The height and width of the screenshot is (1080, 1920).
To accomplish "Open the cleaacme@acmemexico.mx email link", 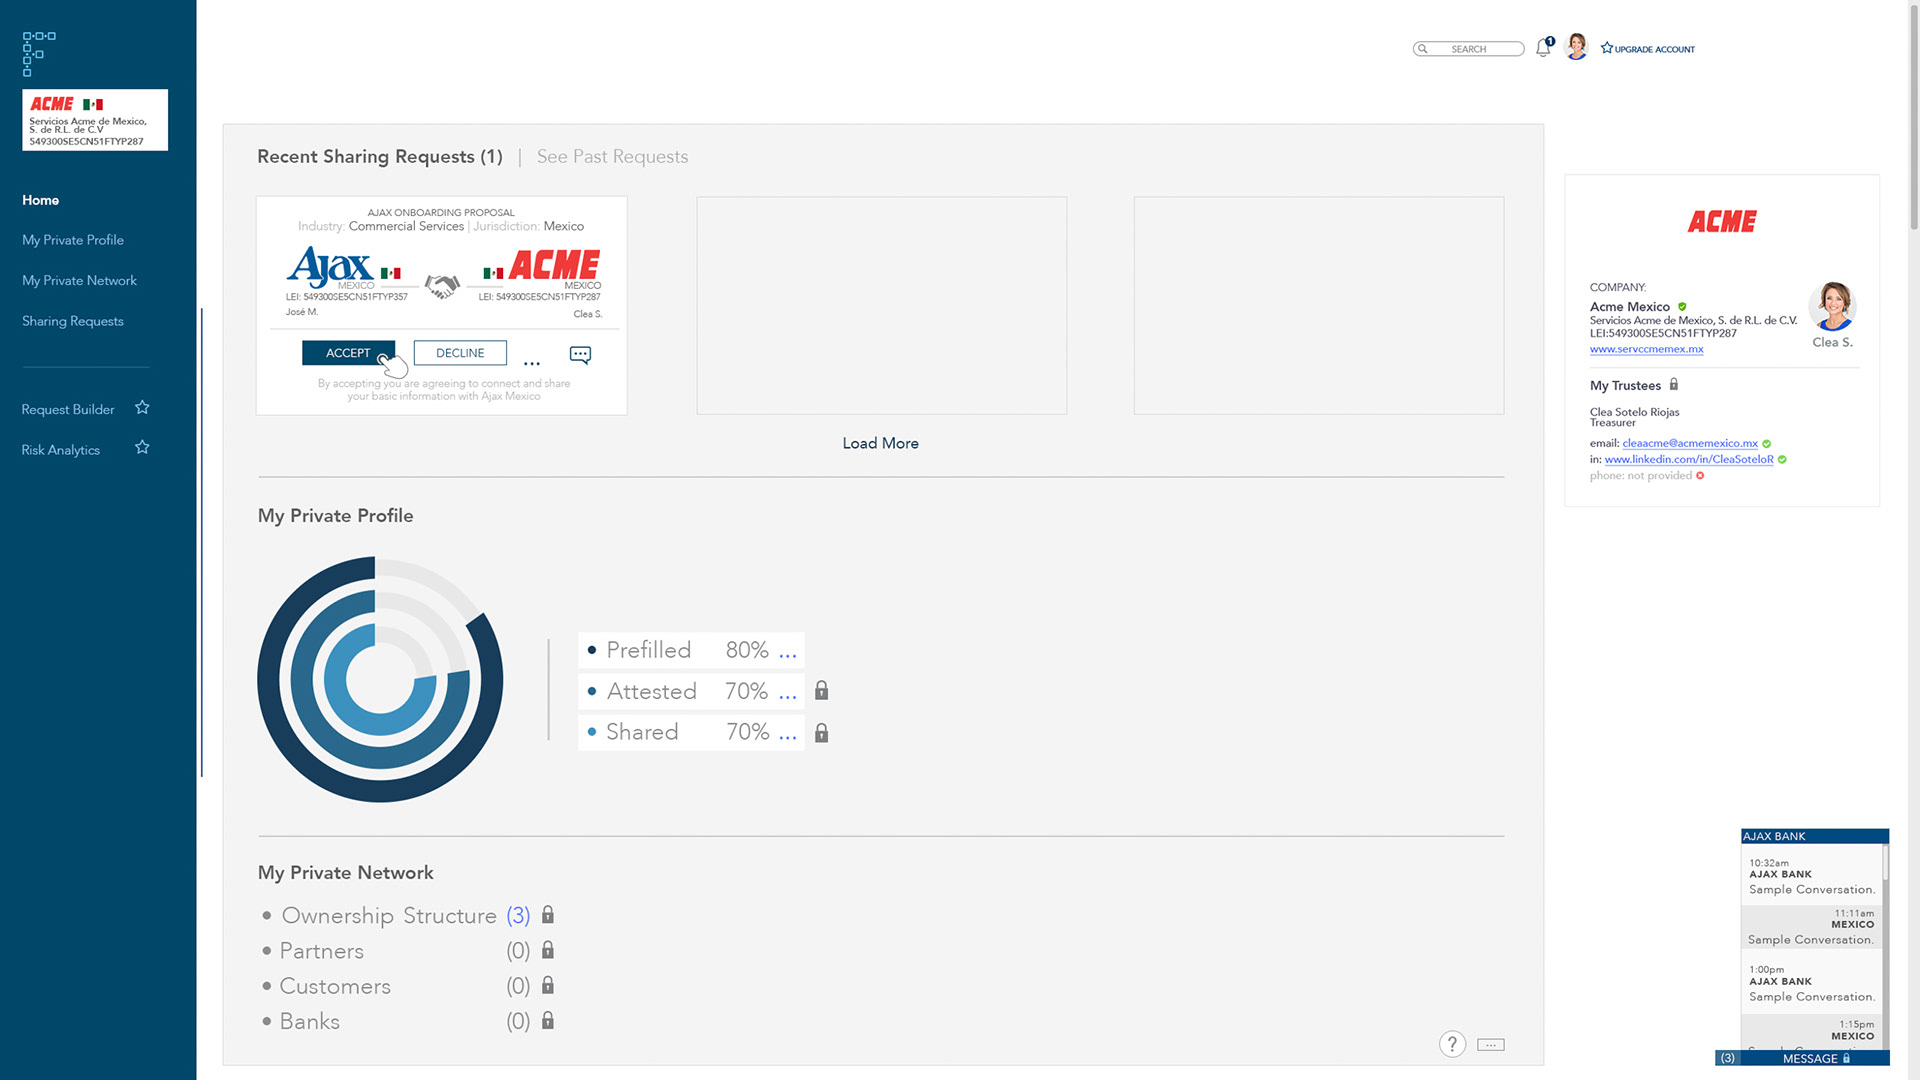I will [x=1690, y=443].
